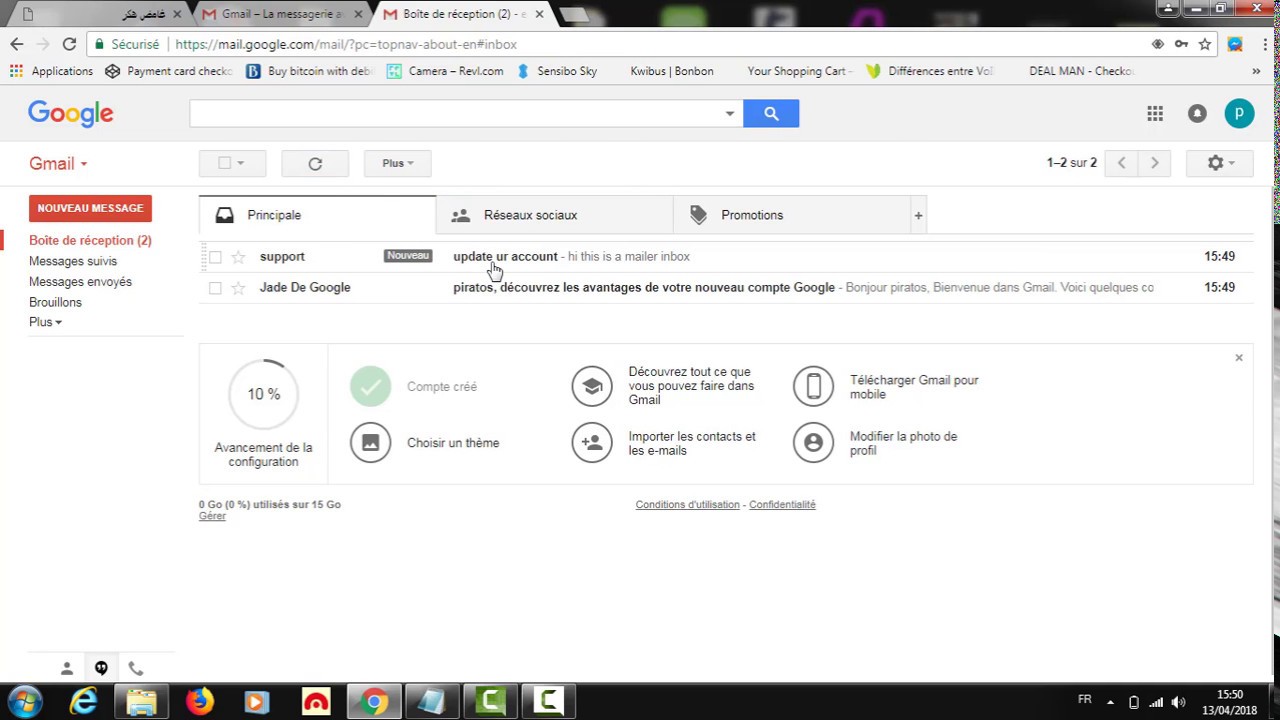Open Messages suivis folder
Screen dimensions: 1280x720
(x=73, y=261)
